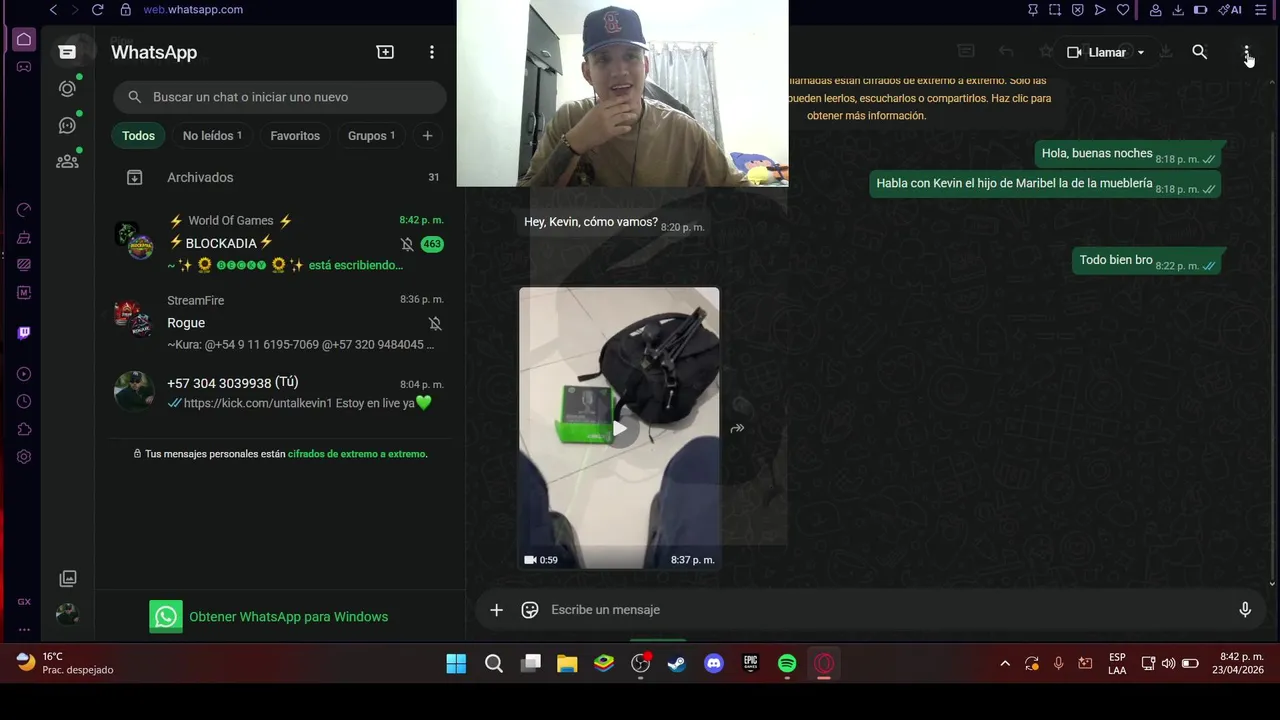
Task: Play the 0:59 video message
Action: [x=619, y=428]
